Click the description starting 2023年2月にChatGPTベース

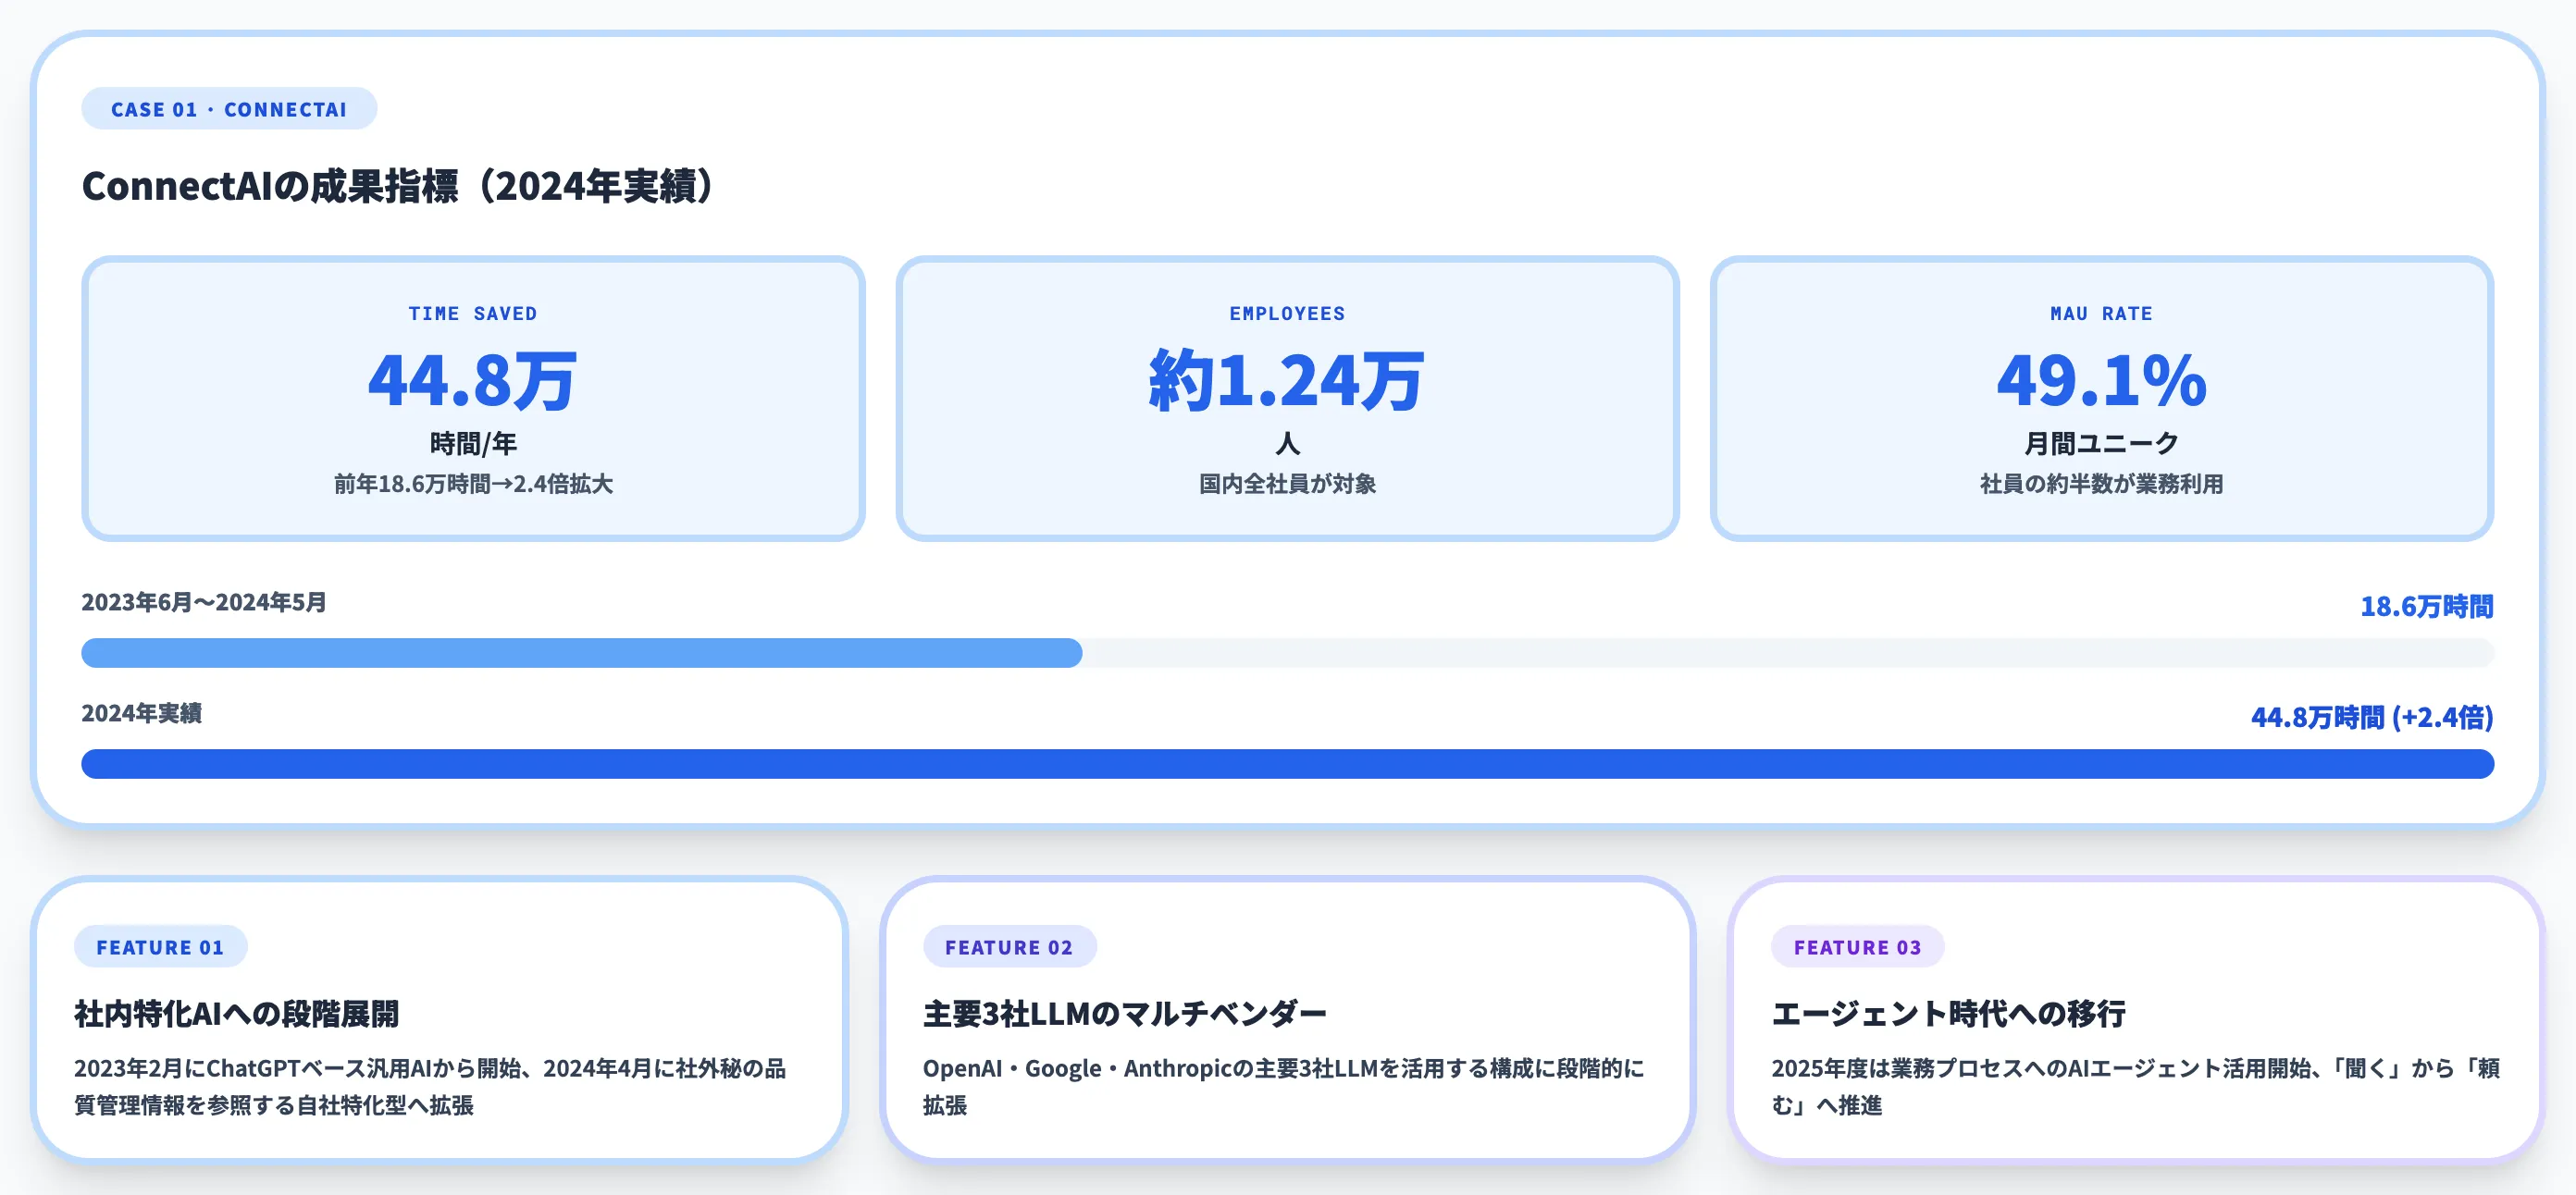point(430,1087)
